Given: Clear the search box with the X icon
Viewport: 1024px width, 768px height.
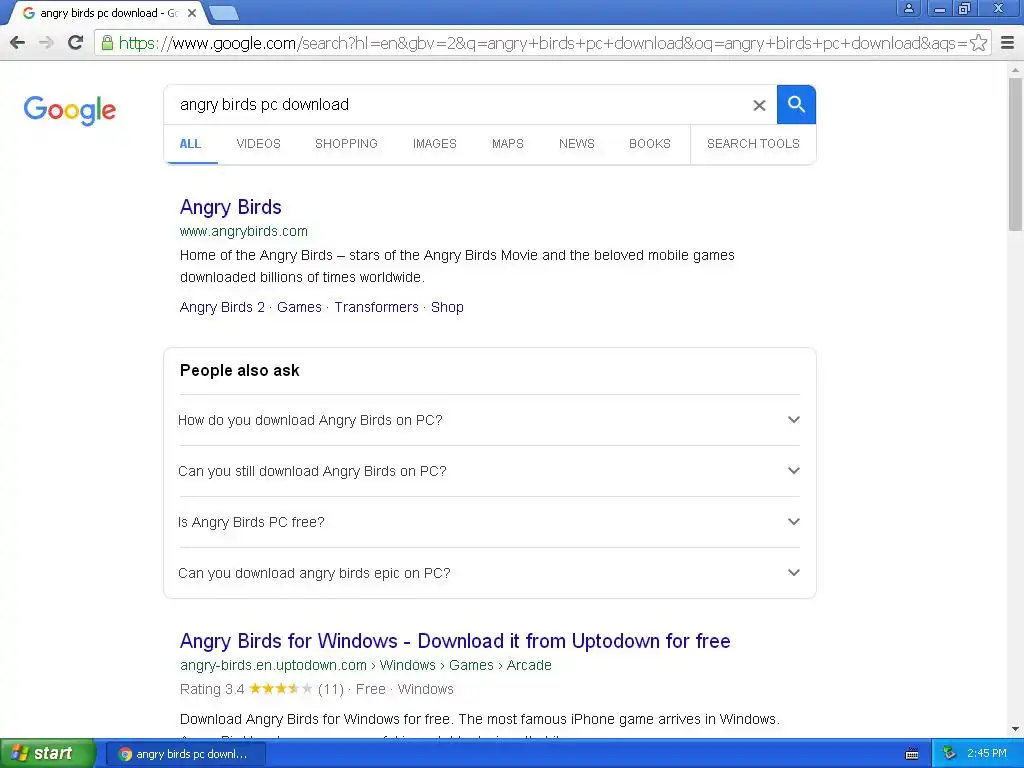Looking at the screenshot, I should (x=759, y=105).
